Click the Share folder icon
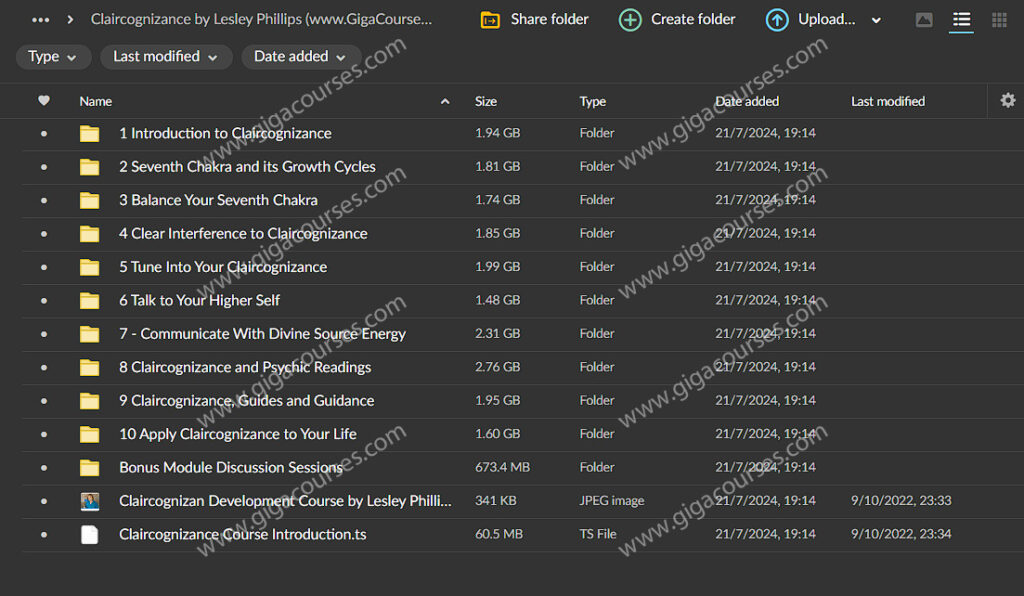1024x596 pixels. coord(490,20)
